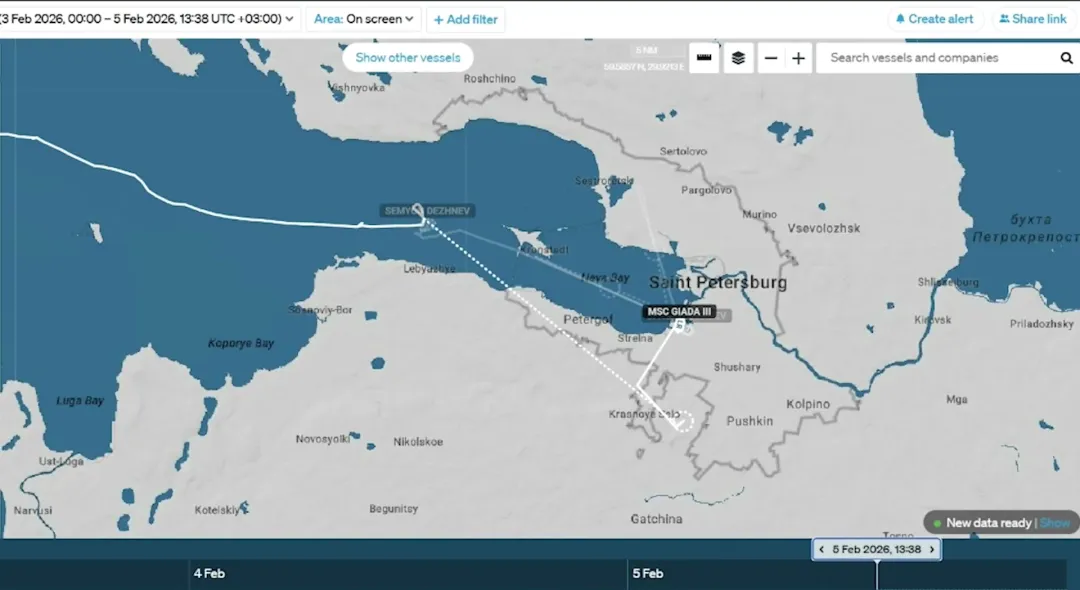The width and height of the screenshot is (1080, 590).
Task: Open the map layers icon
Action: (x=738, y=58)
